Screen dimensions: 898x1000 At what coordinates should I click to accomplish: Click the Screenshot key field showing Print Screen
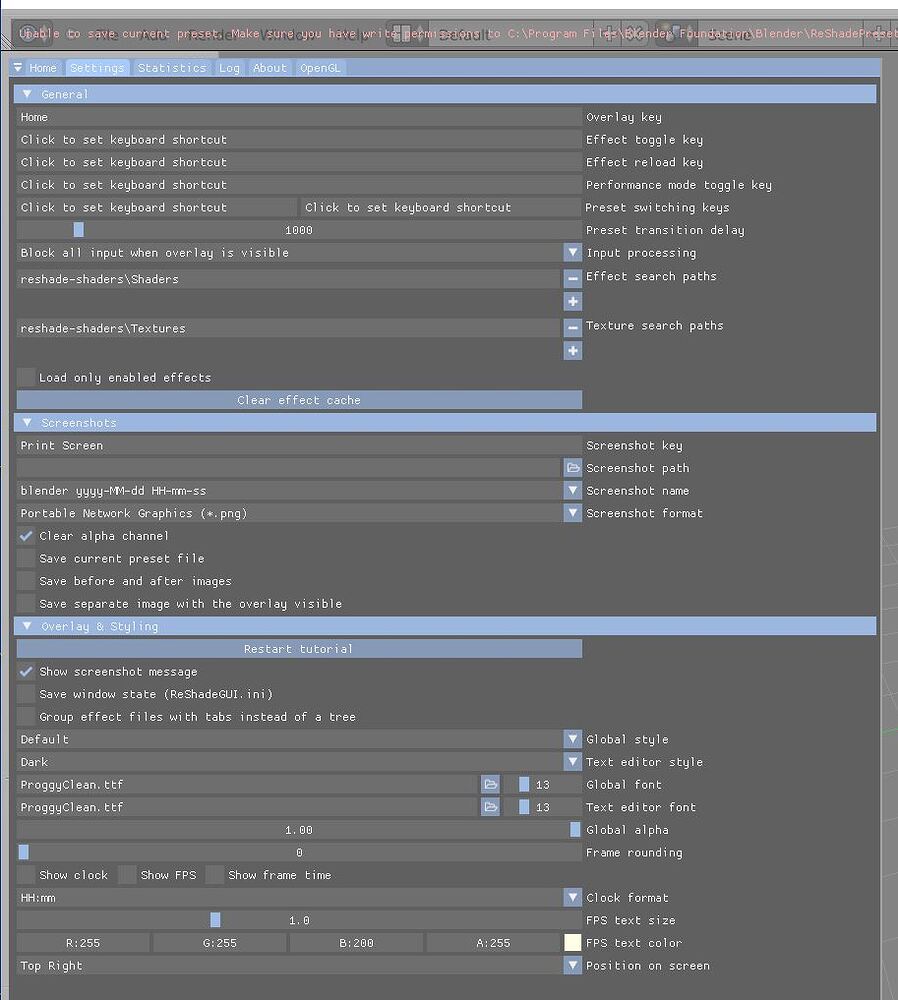299,445
